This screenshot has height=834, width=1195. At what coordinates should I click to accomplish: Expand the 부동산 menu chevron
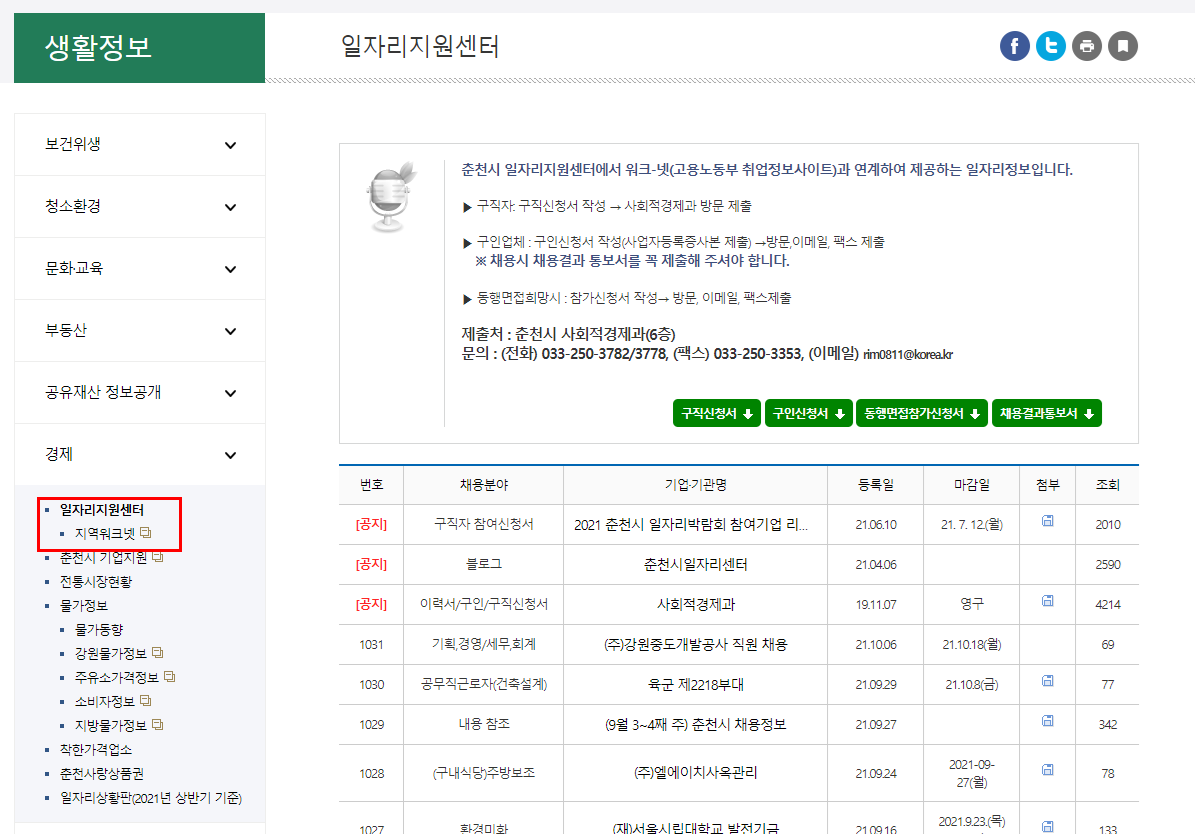(x=230, y=332)
